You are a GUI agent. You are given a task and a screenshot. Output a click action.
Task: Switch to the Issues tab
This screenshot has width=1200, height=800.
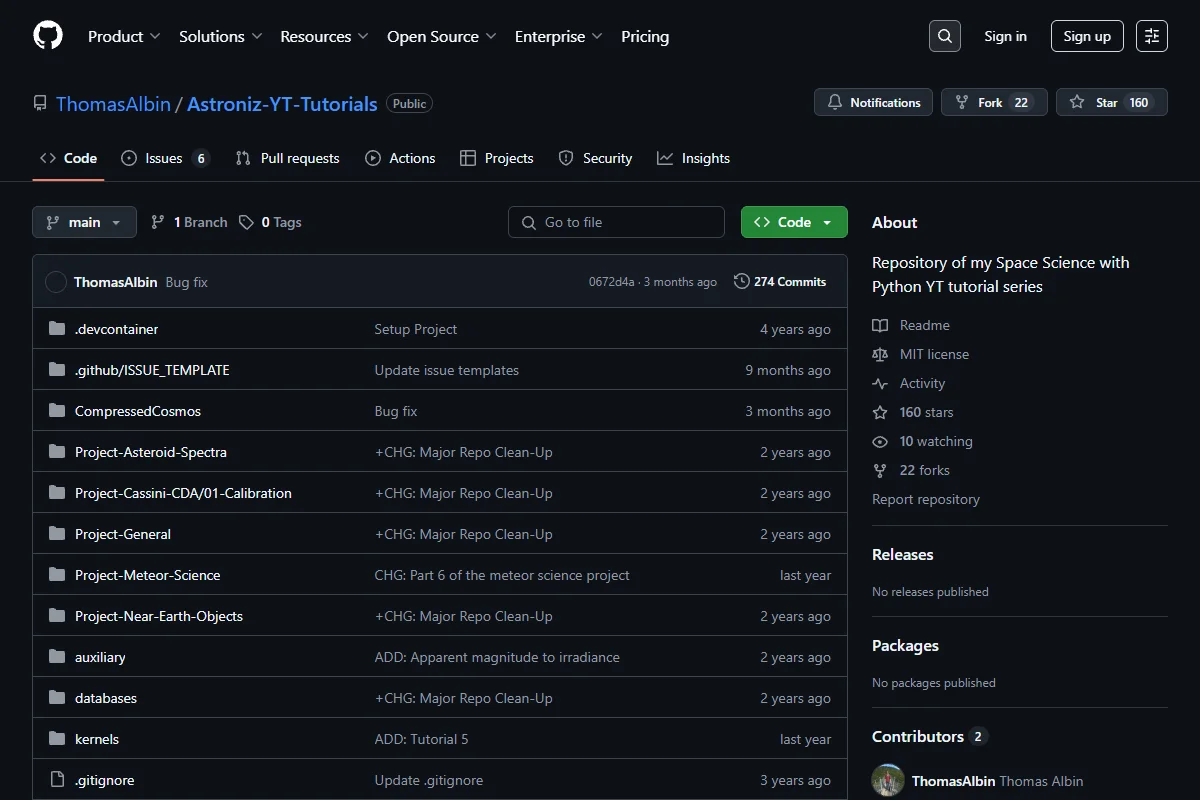pyautogui.click(x=165, y=158)
